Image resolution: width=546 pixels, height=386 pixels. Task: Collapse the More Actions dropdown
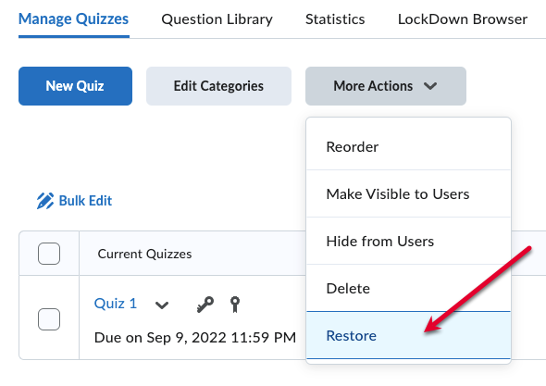coord(385,86)
